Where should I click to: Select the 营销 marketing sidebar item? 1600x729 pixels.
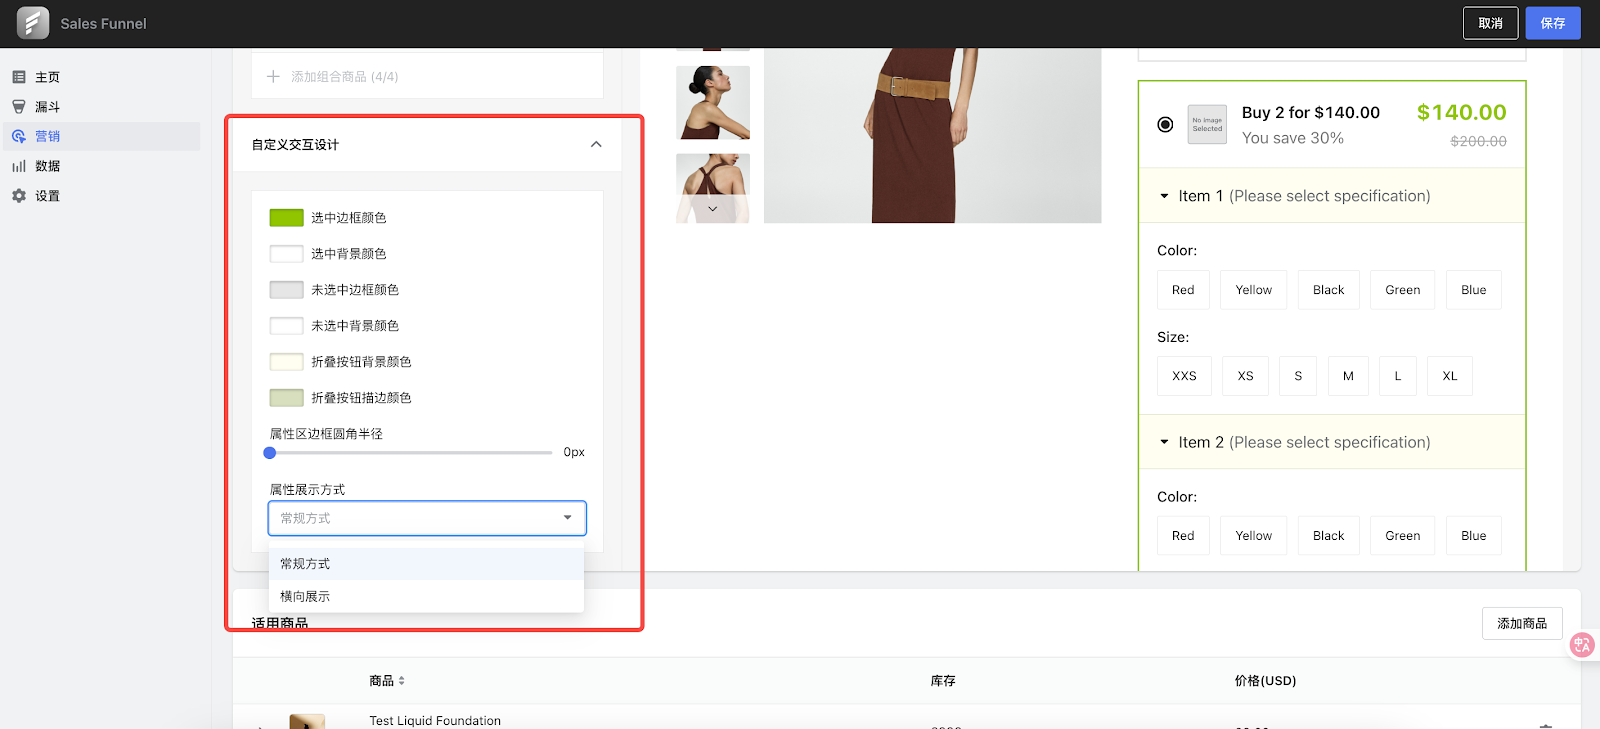[x=100, y=136]
